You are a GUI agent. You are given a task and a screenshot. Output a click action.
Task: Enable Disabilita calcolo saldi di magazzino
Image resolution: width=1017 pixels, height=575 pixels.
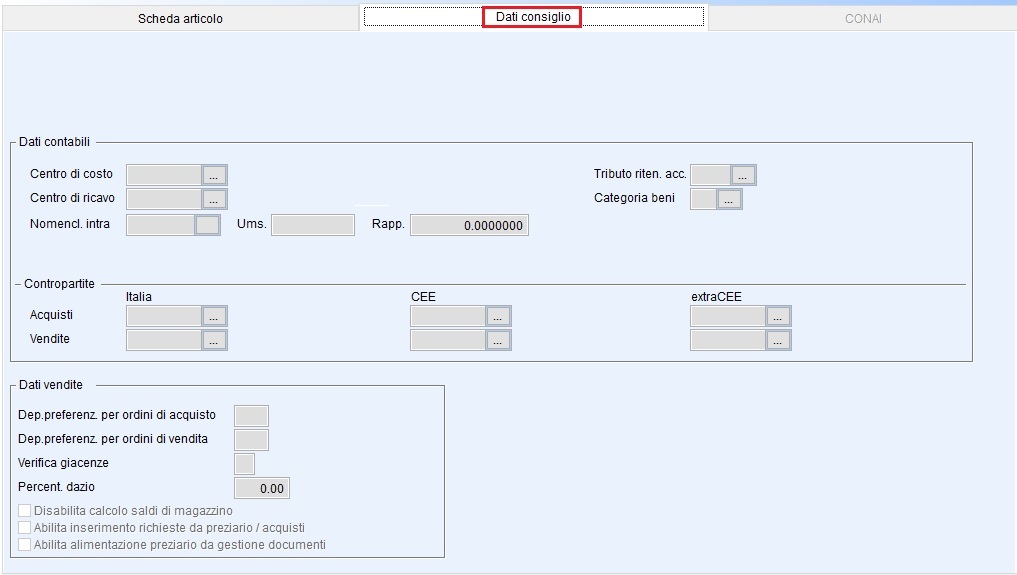pyautogui.click(x=25, y=511)
